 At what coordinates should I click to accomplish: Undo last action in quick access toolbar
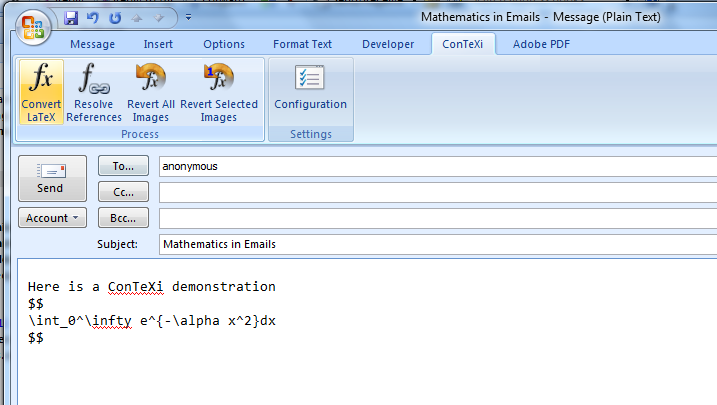(x=93, y=18)
